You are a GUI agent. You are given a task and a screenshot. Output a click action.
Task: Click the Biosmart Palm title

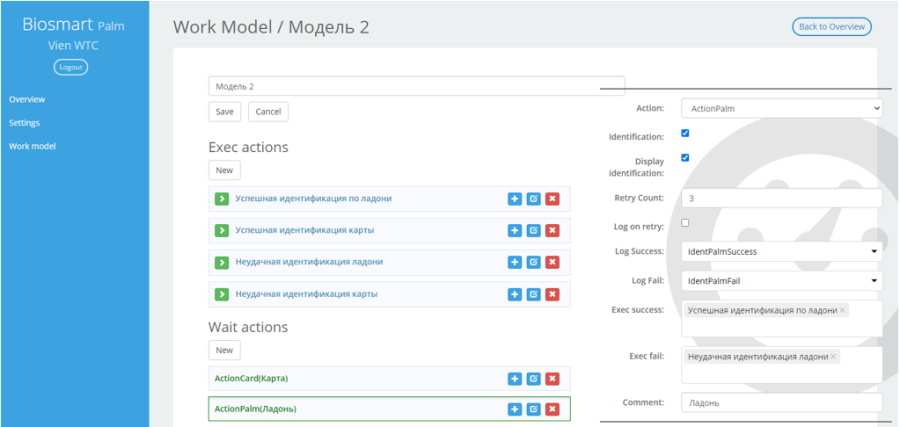click(x=73, y=25)
